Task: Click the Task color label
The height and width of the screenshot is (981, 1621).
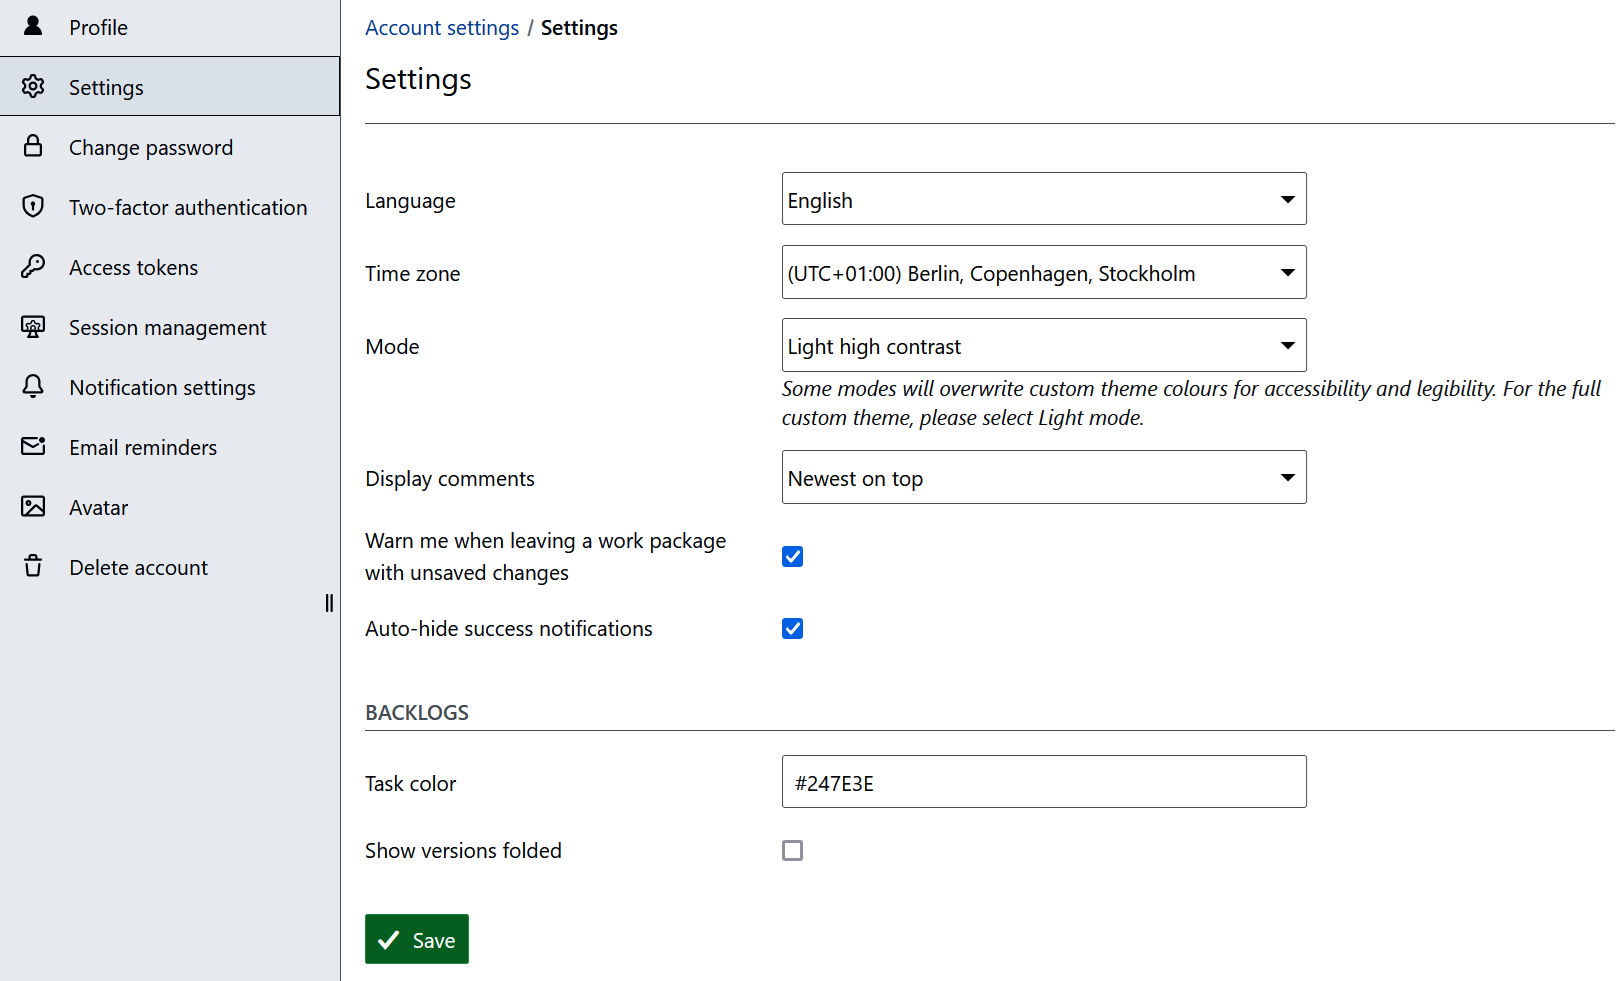Action: coord(410,784)
